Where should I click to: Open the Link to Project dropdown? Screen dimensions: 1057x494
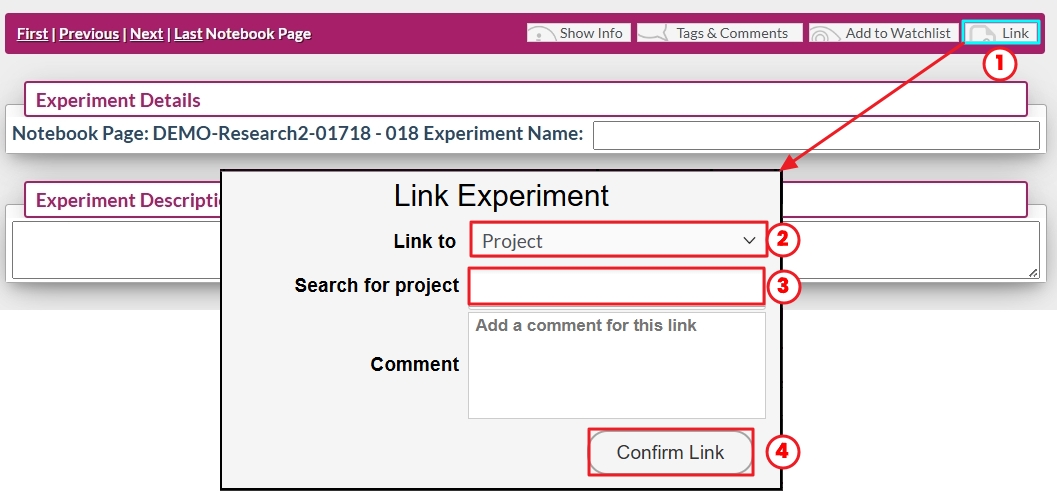(x=619, y=240)
